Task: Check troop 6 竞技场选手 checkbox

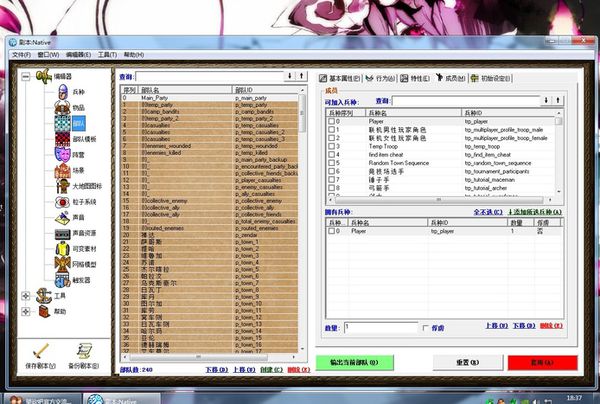Action: tap(331, 171)
